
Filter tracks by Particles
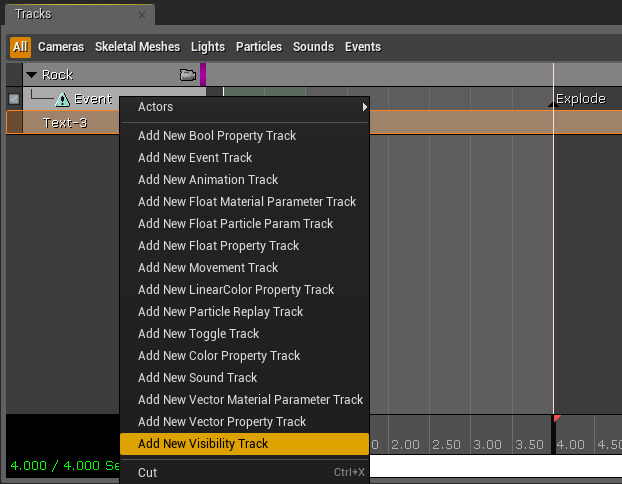click(x=259, y=47)
